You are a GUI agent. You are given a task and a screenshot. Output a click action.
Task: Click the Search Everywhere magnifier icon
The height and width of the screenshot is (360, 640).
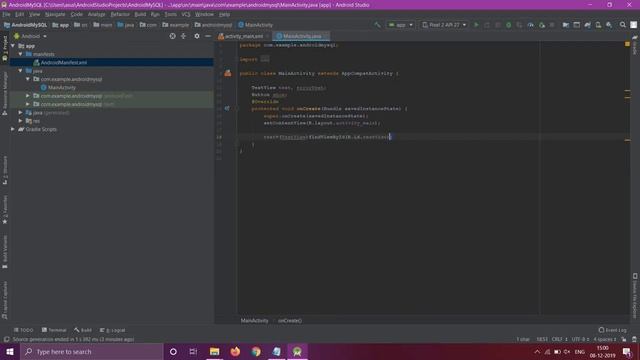622,25
